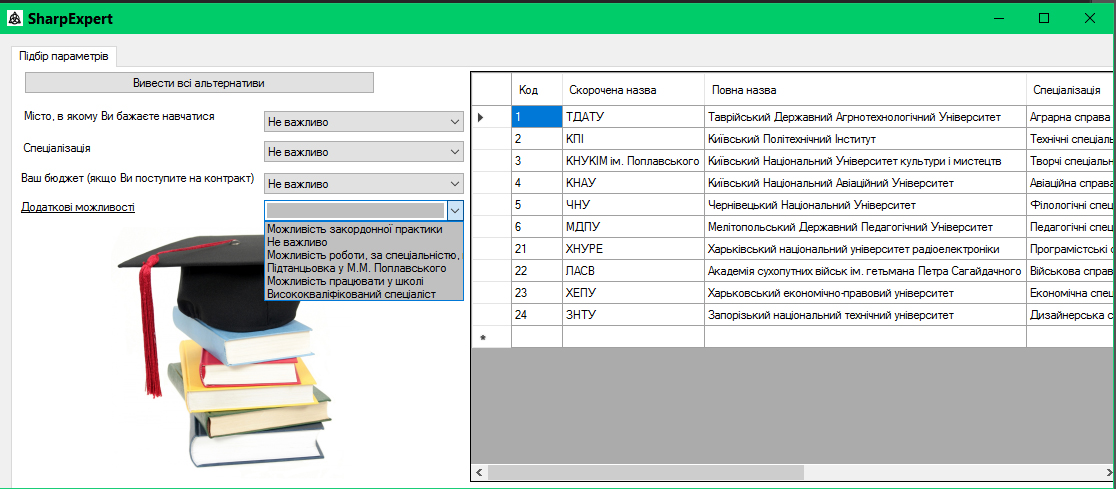The height and width of the screenshot is (489, 1116).
Task: Switch to the Підбір параметрів tab
Action: (x=64, y=56)
